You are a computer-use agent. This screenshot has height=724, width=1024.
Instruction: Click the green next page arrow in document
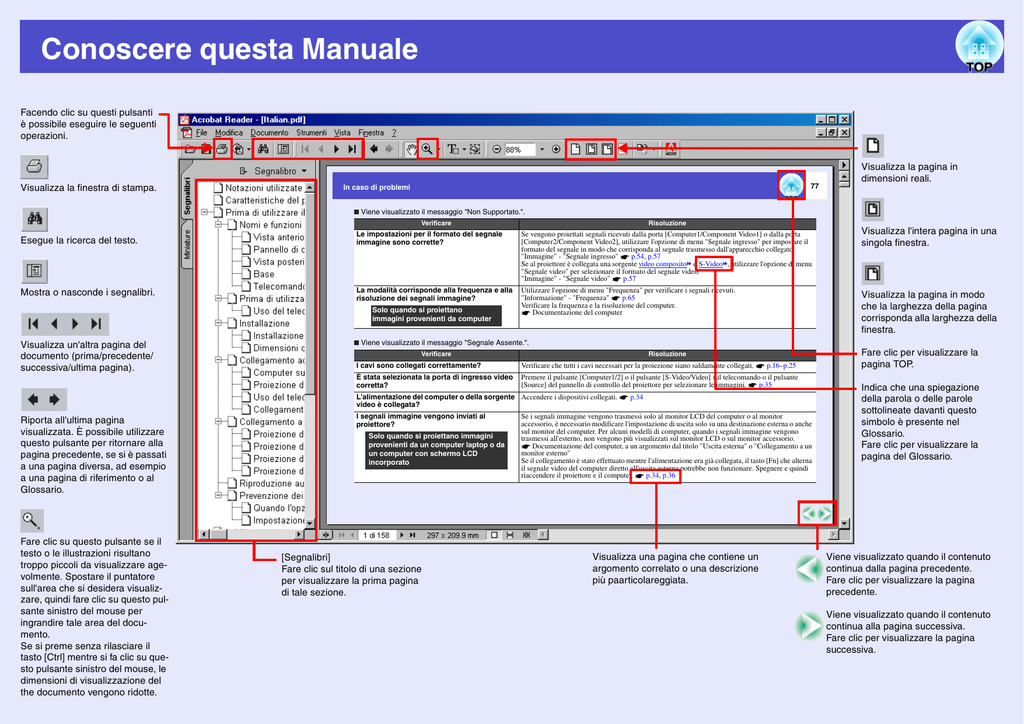point(825,513)
